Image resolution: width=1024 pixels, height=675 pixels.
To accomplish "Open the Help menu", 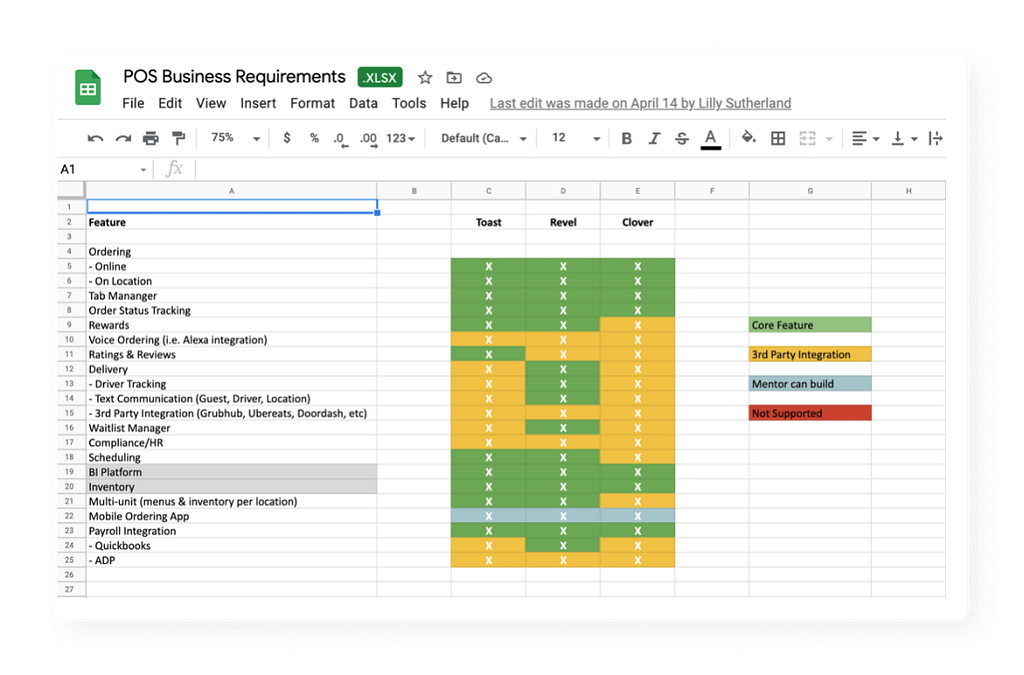I will pyautogui.click(x=455, y=103).
